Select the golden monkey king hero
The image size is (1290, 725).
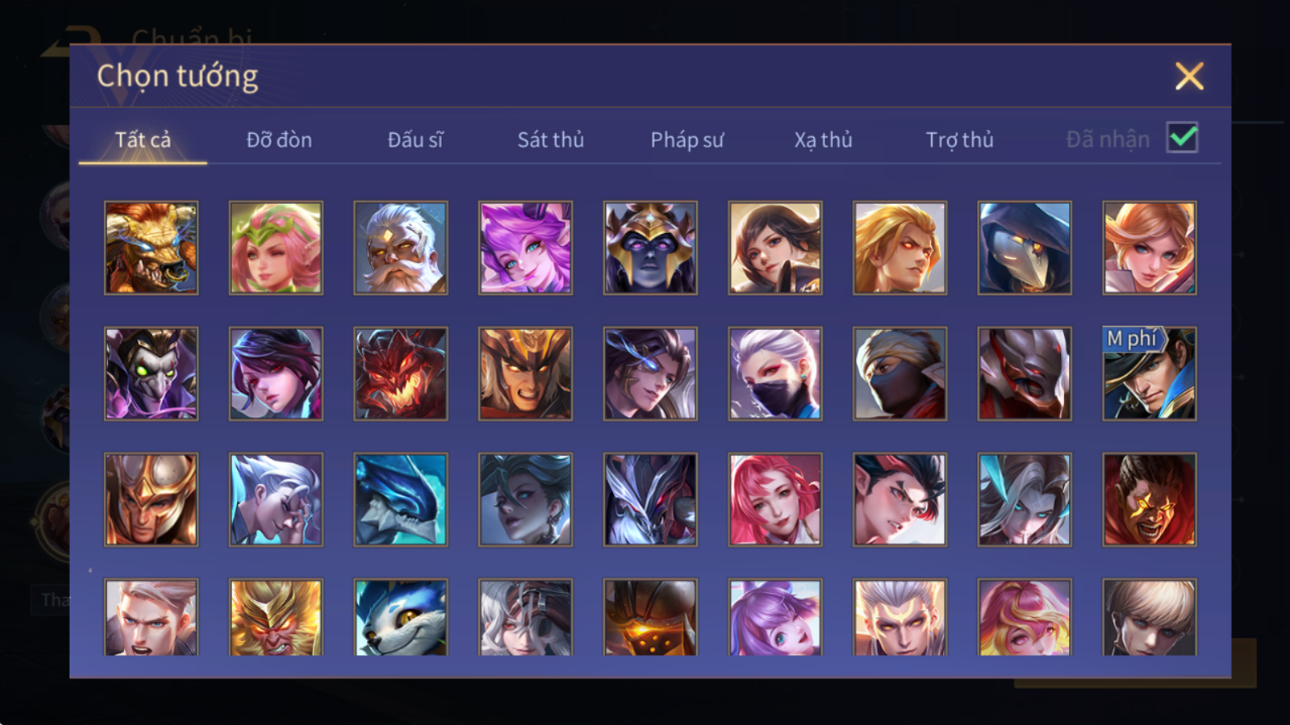coord(276,618)
